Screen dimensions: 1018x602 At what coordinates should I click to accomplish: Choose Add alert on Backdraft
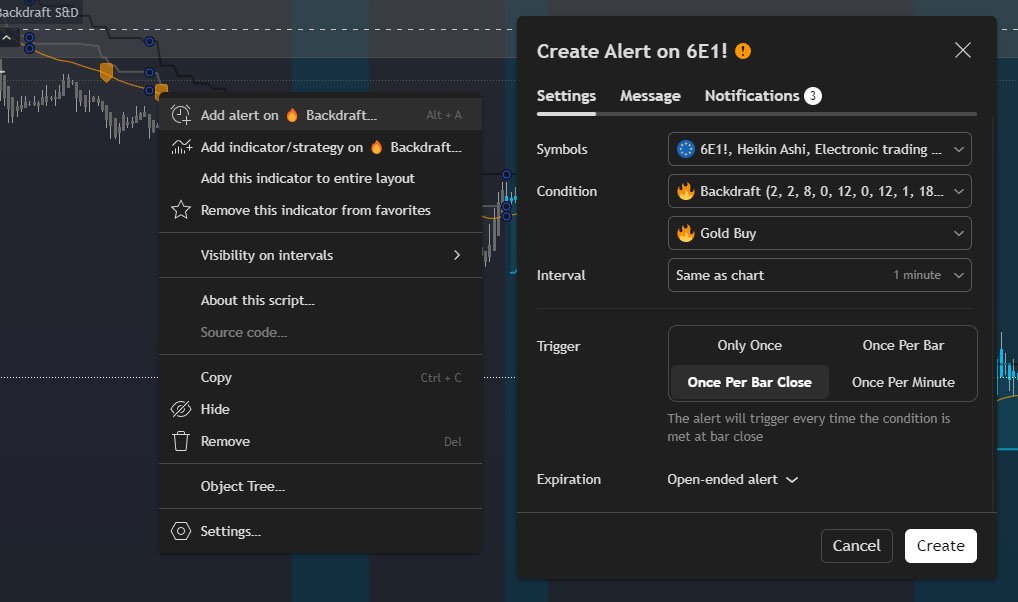coord(320,115)
